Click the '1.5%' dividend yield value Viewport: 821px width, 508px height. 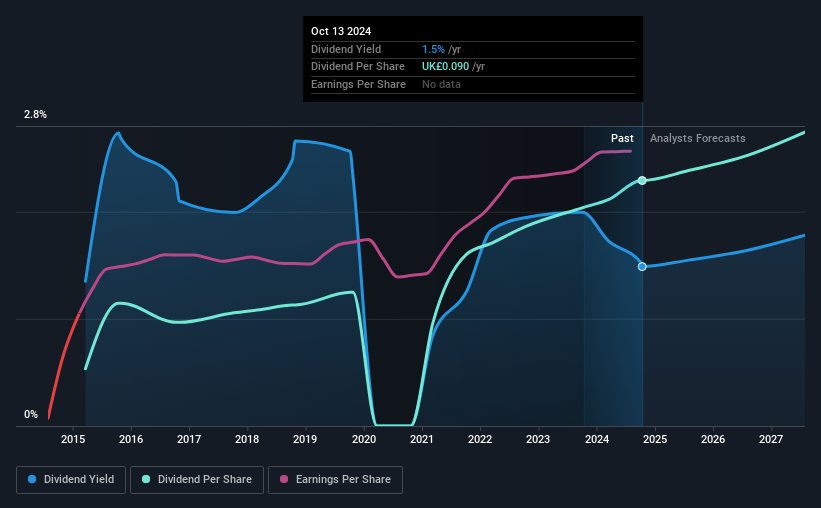tap(433, 49)
